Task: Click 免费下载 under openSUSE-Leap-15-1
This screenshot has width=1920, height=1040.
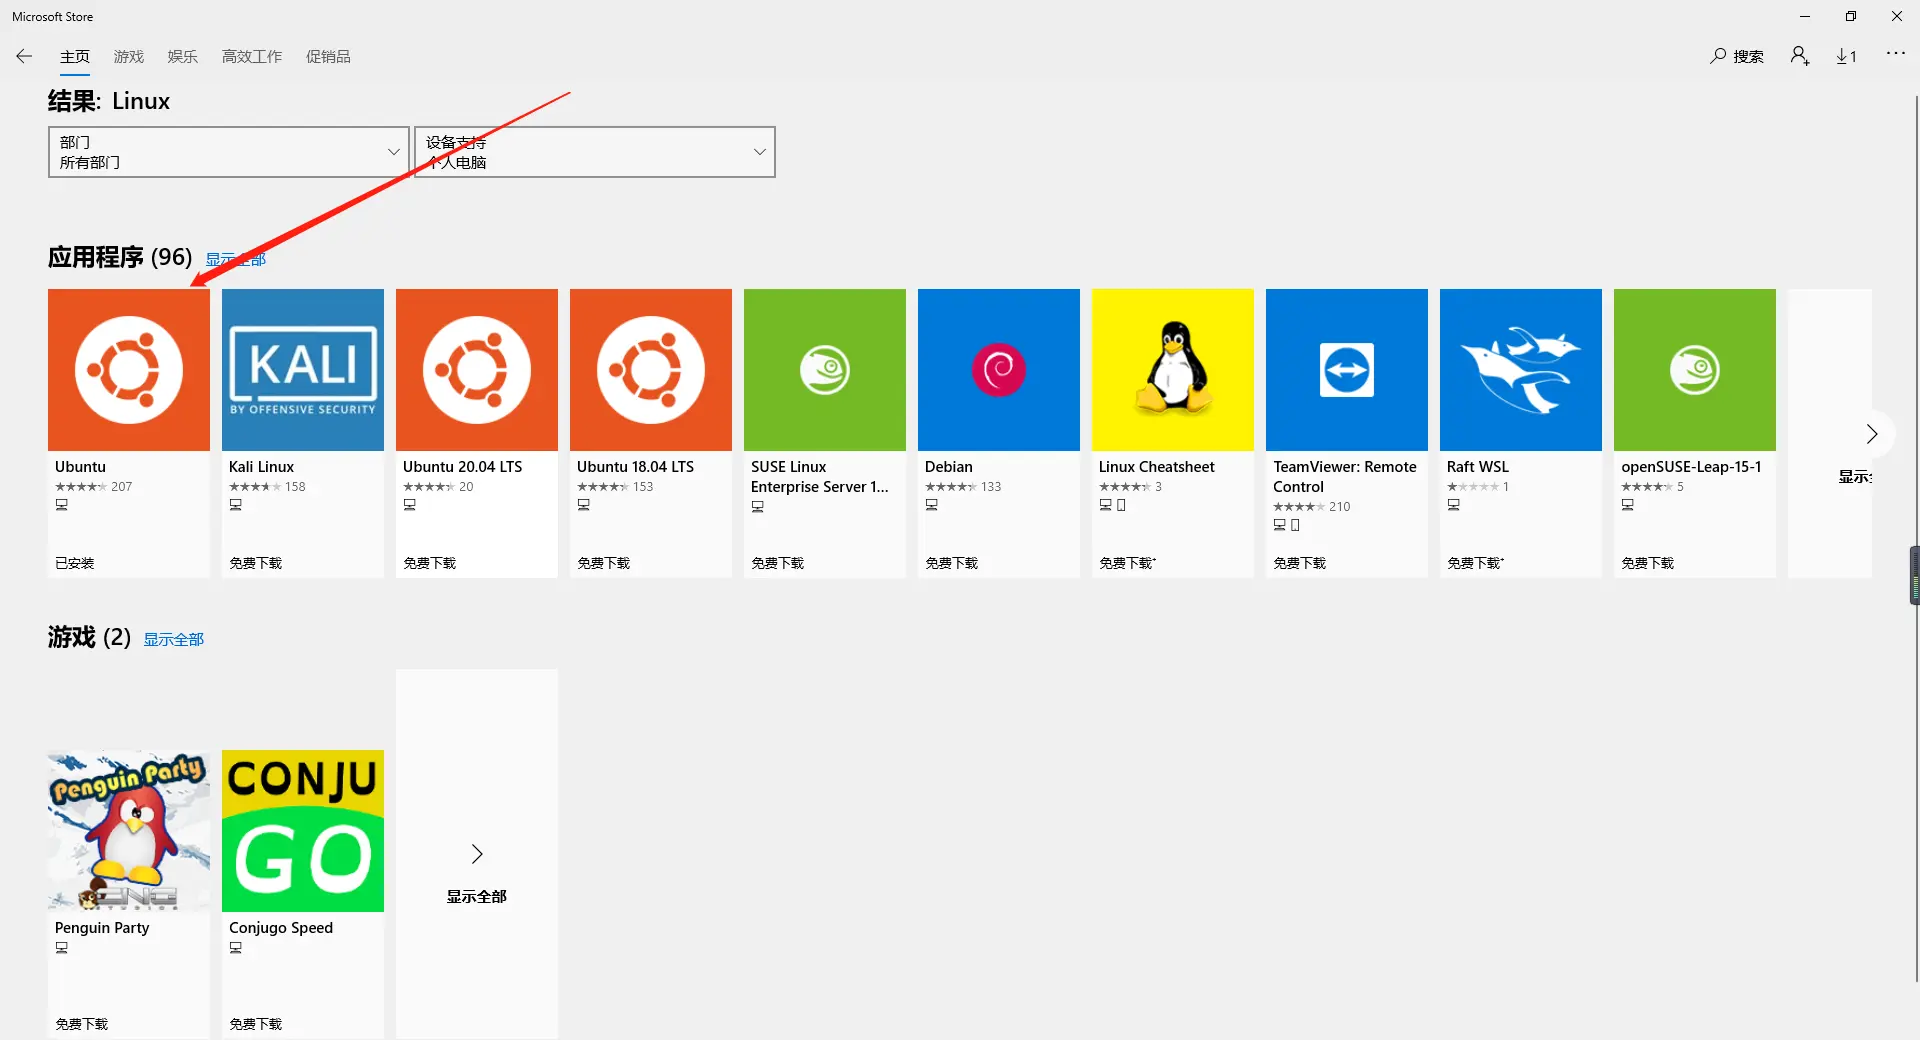Action: coord(1648,563)
